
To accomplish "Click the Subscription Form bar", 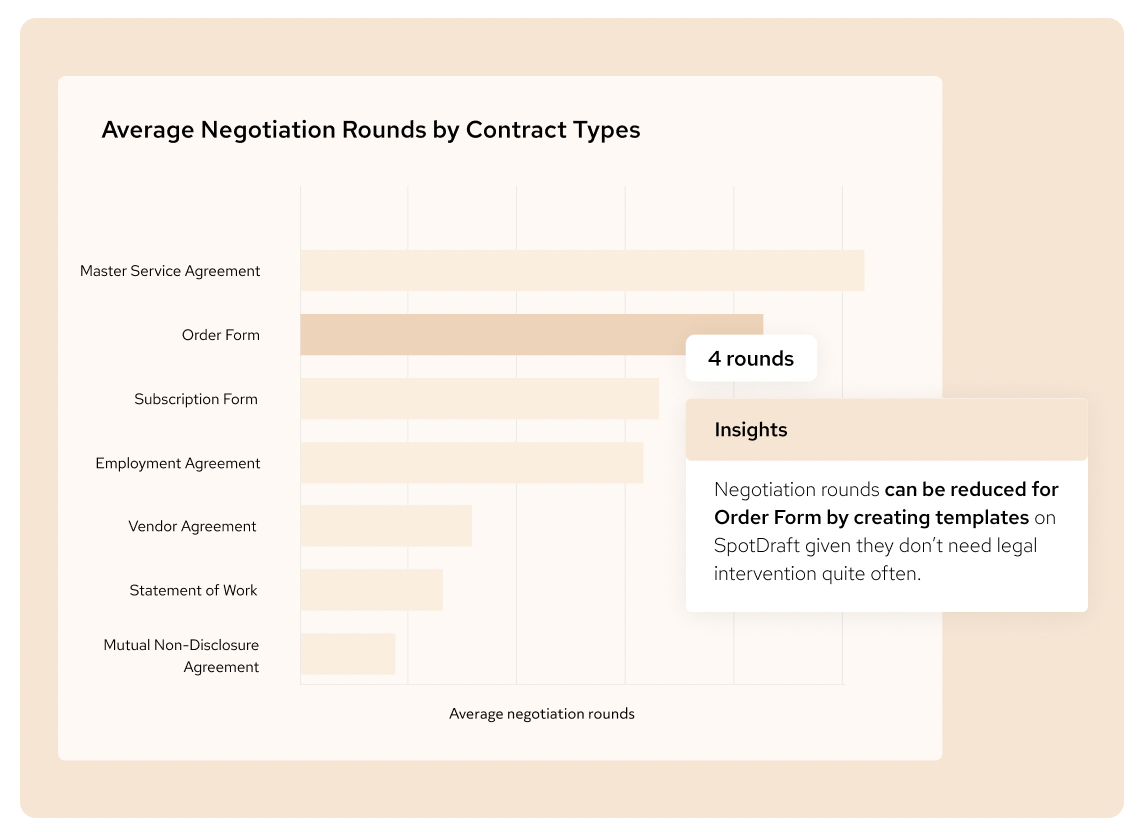I will click(479, 398).
